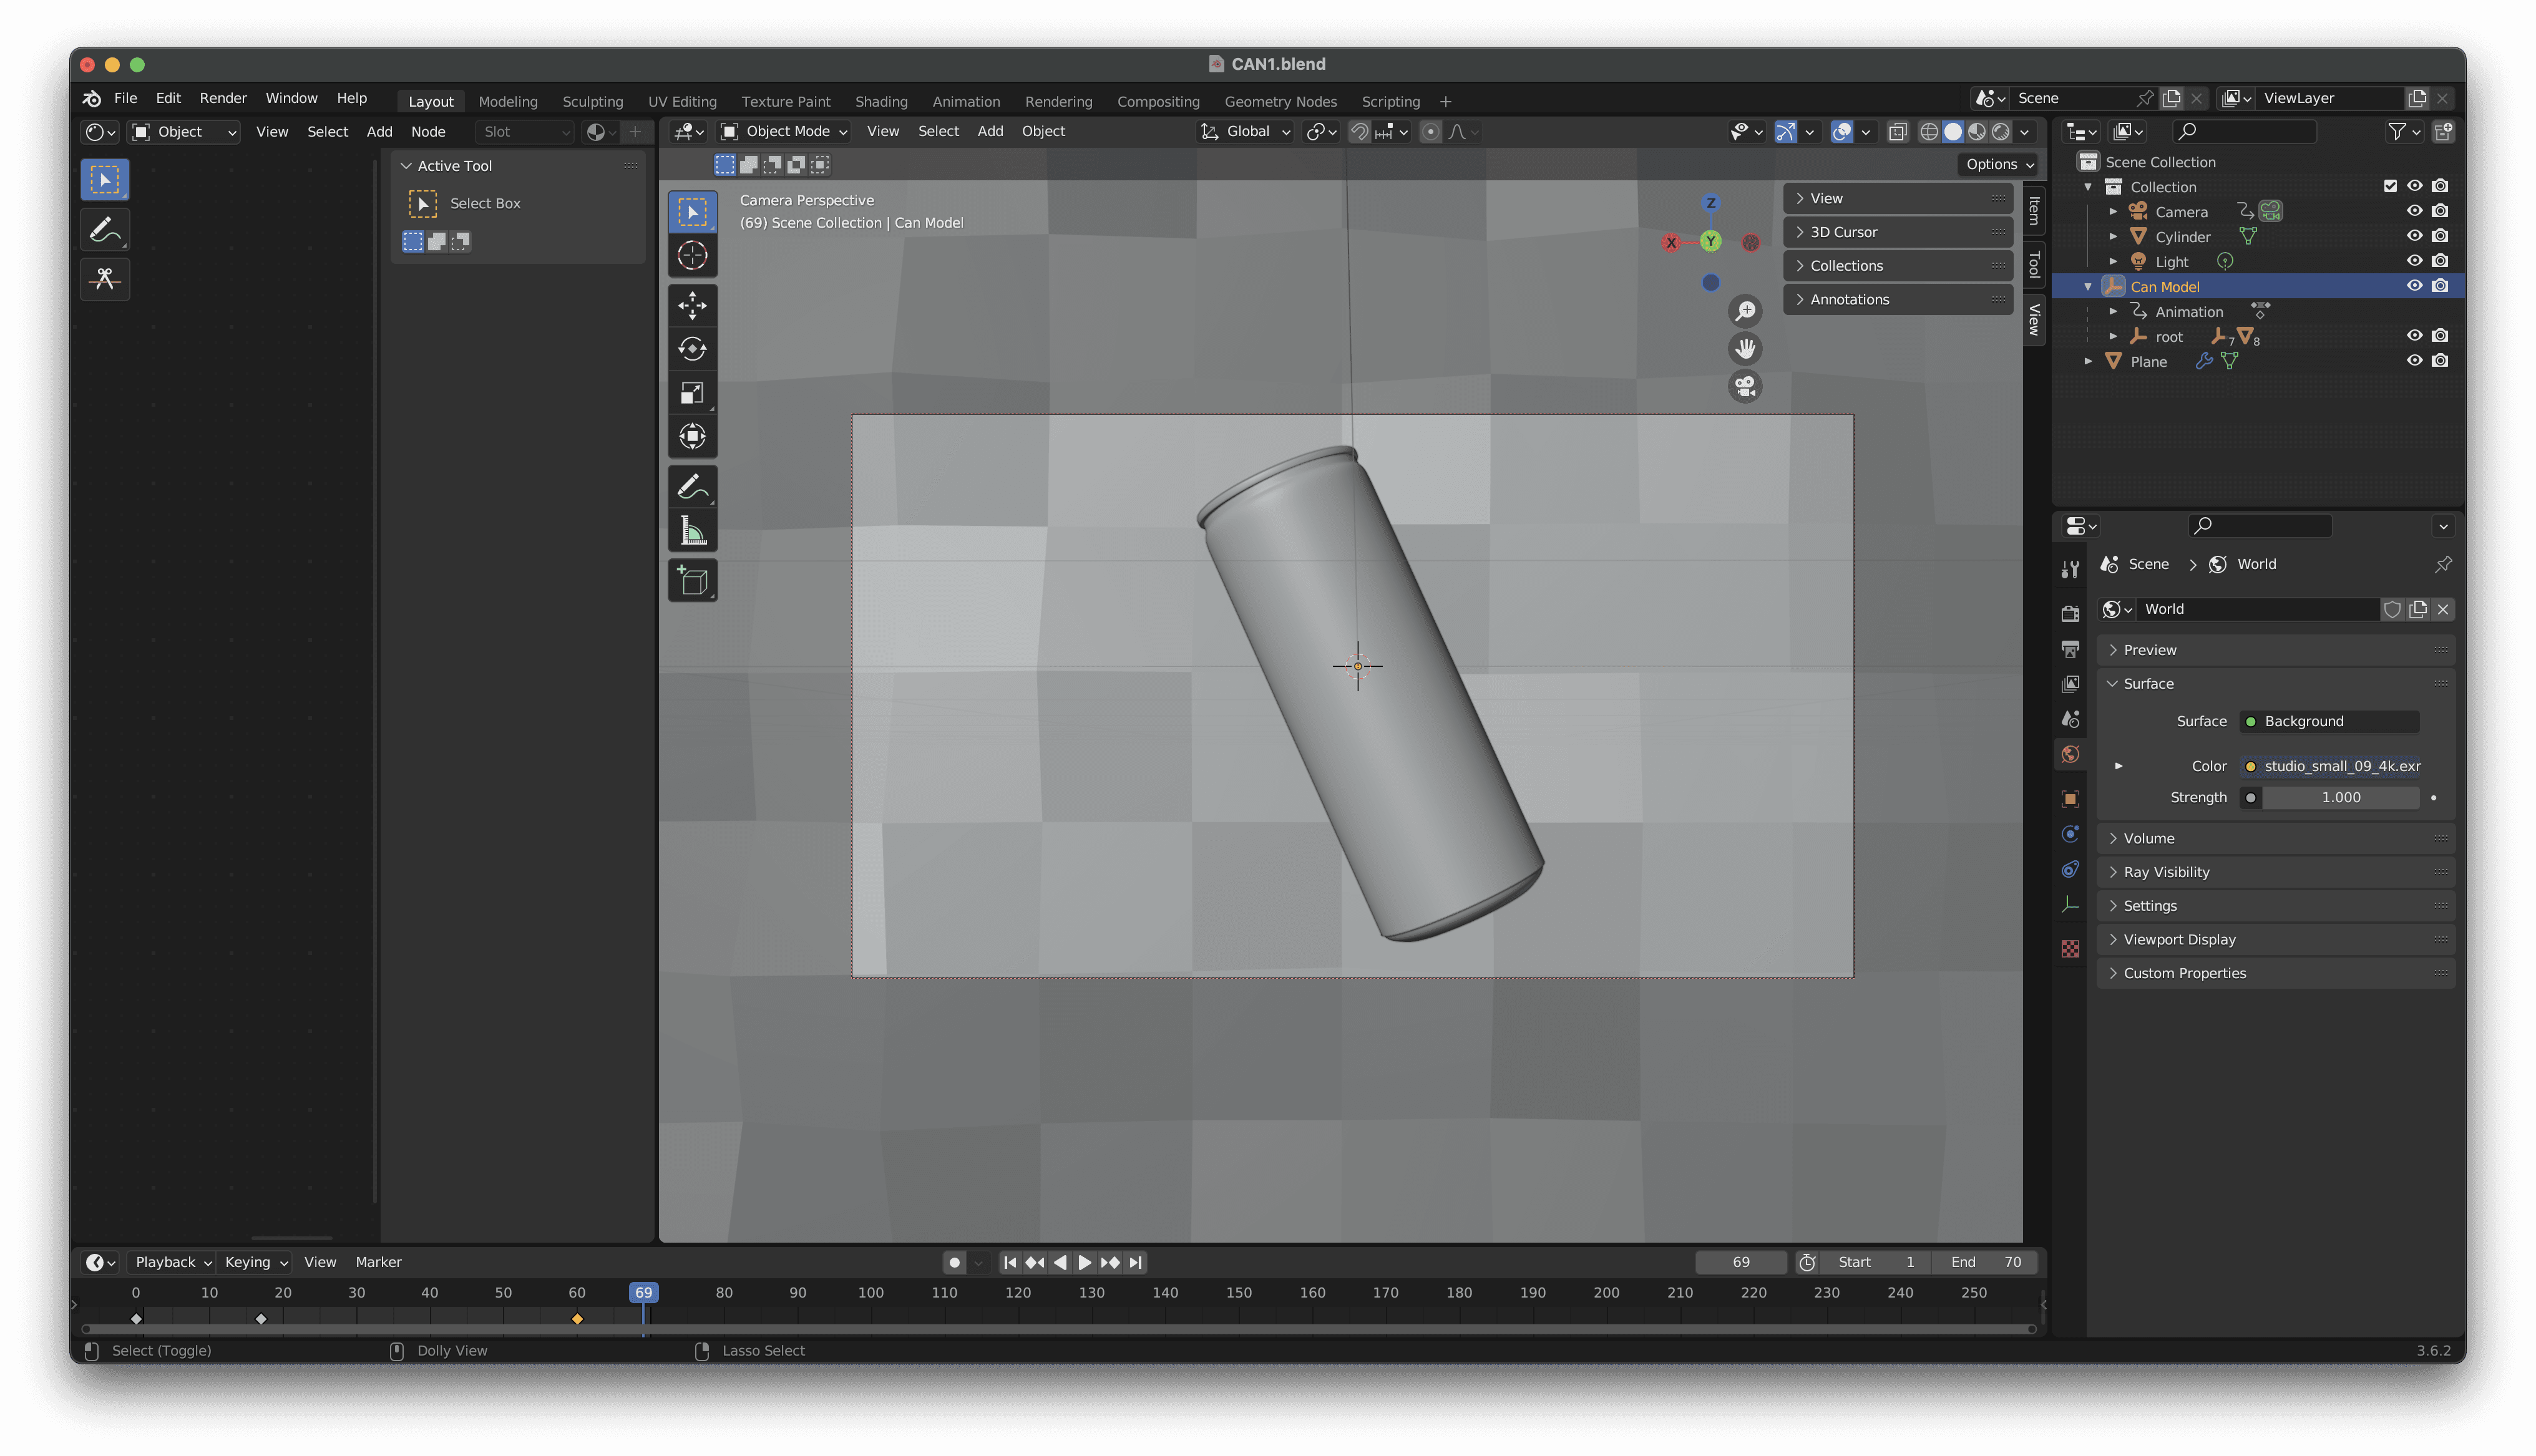Screen dimensions: 2536x1456
Task: Activate the Measure tool
Action: click(x=692, y=531)
